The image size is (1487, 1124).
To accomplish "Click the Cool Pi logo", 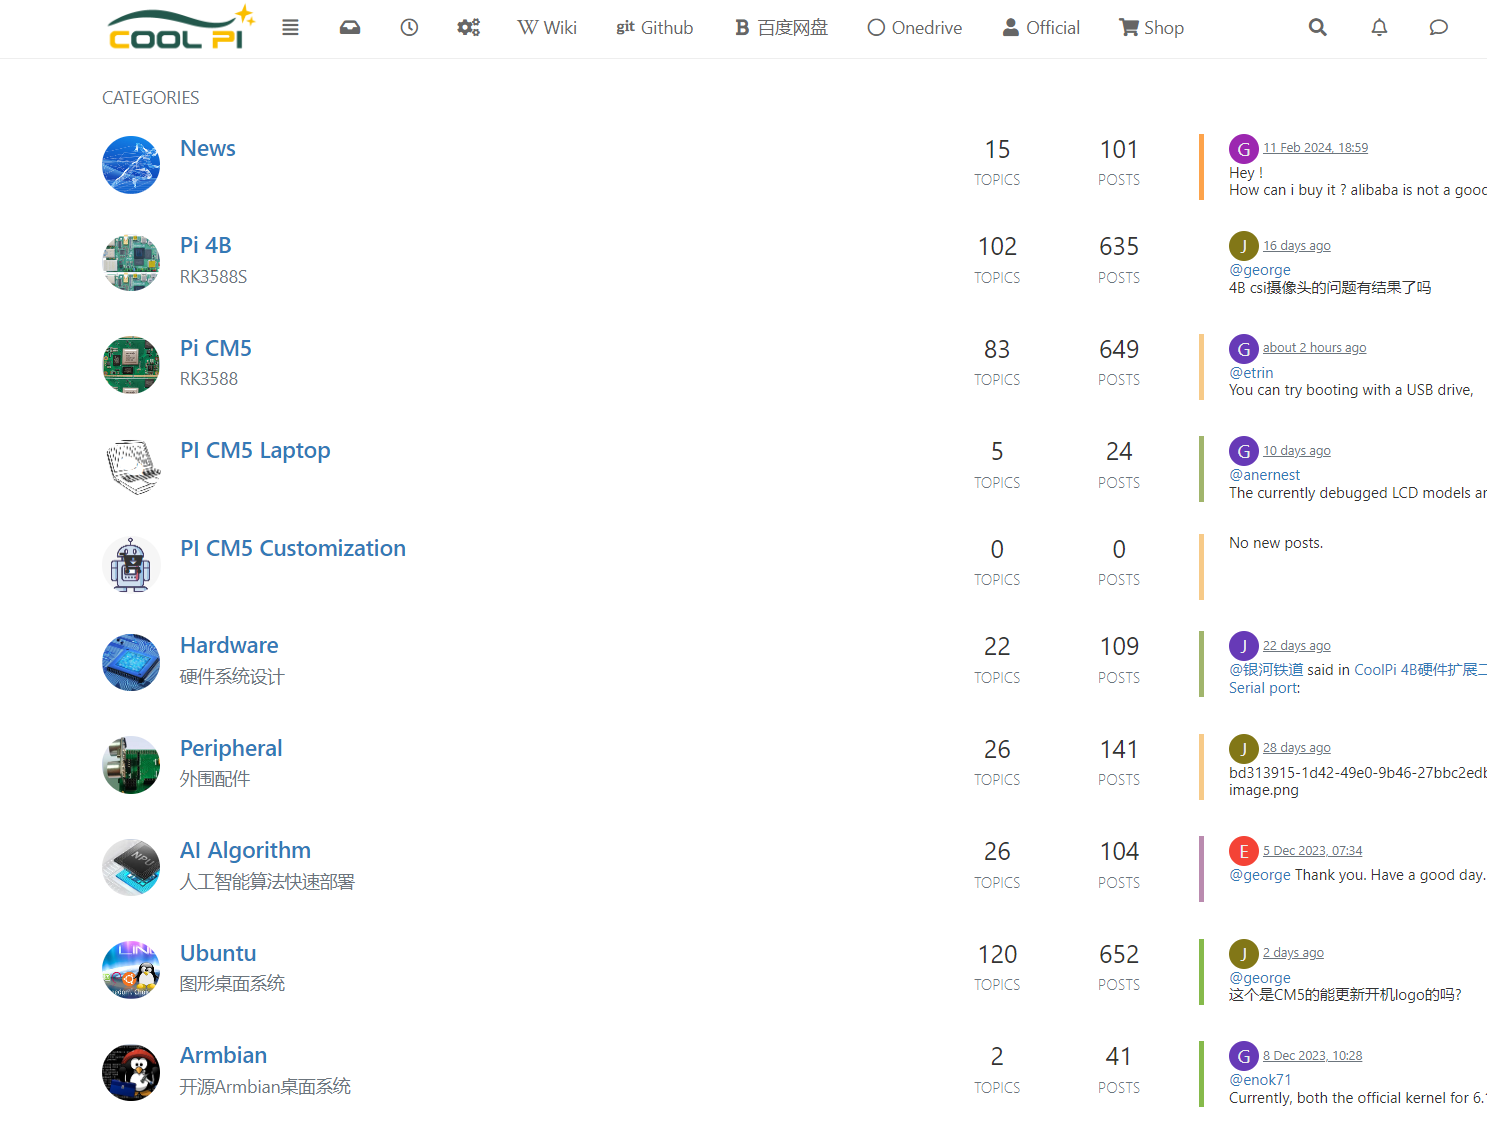I will pos(181,28).
